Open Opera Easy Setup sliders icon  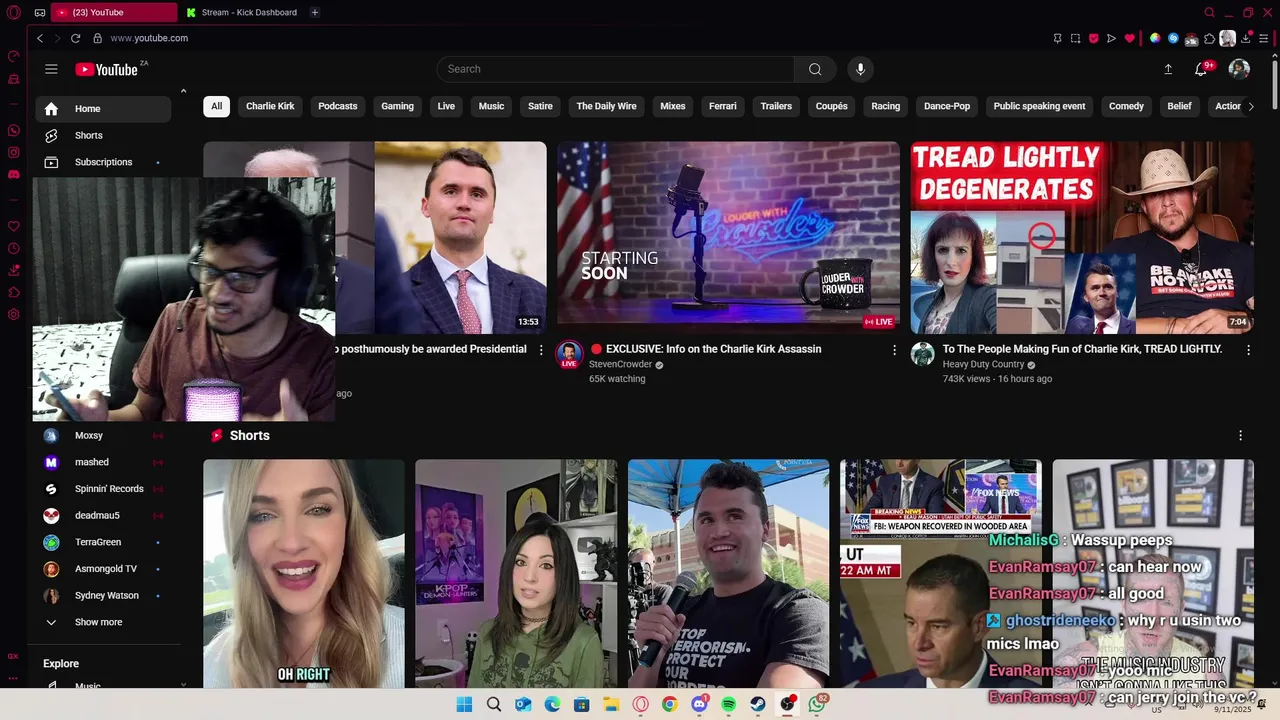(1264, 38)
